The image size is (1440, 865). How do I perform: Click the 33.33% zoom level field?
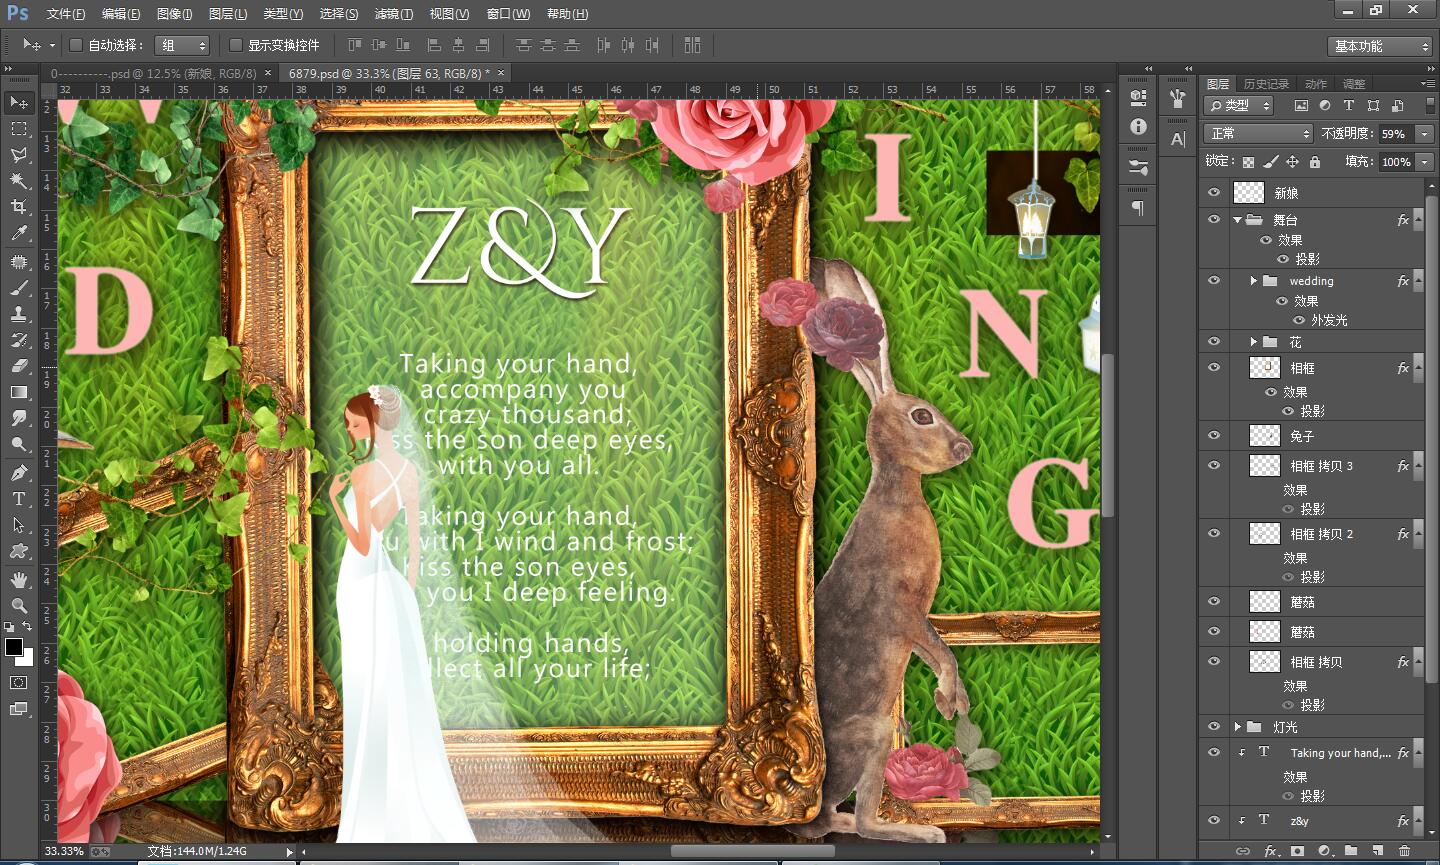[64, 852]
